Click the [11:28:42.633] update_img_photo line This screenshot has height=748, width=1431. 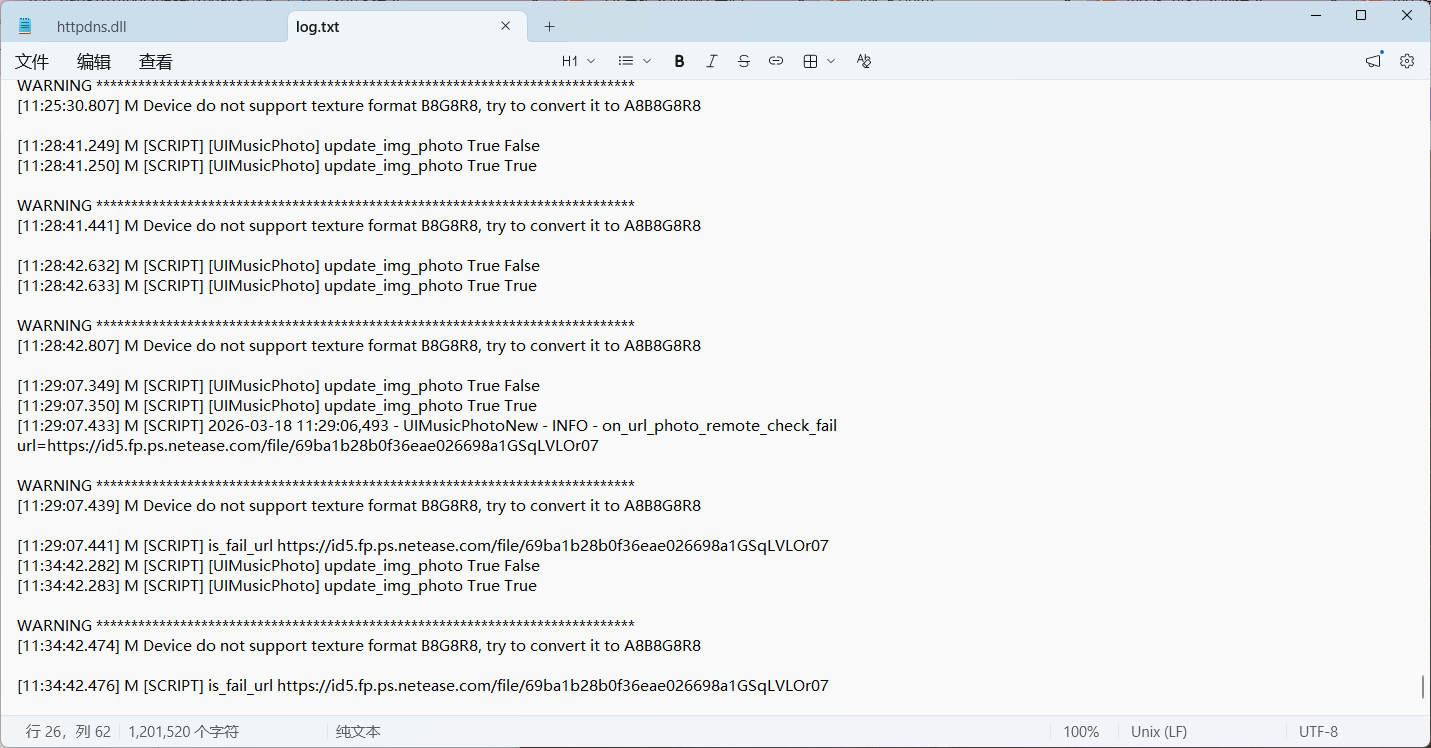tap(277, 286)
